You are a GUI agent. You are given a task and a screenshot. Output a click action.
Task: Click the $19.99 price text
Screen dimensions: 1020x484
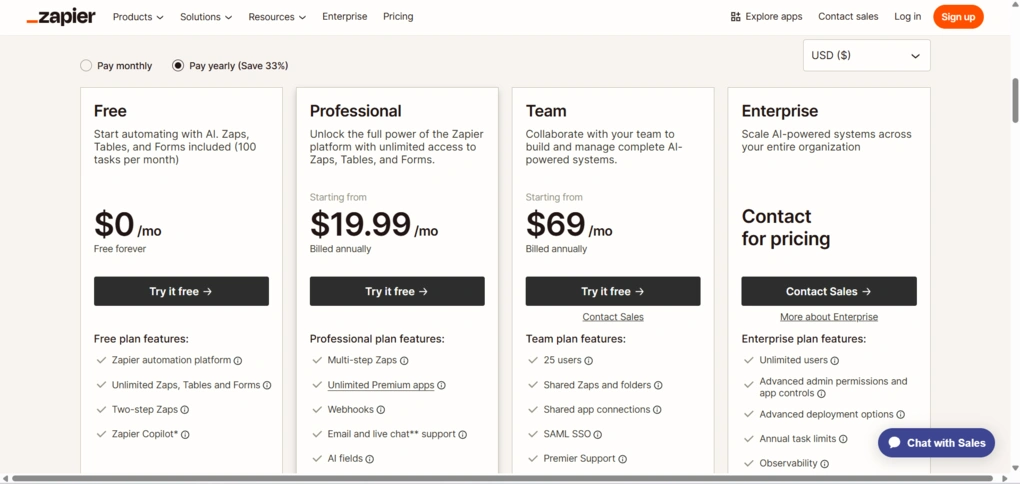coord(360,224)
